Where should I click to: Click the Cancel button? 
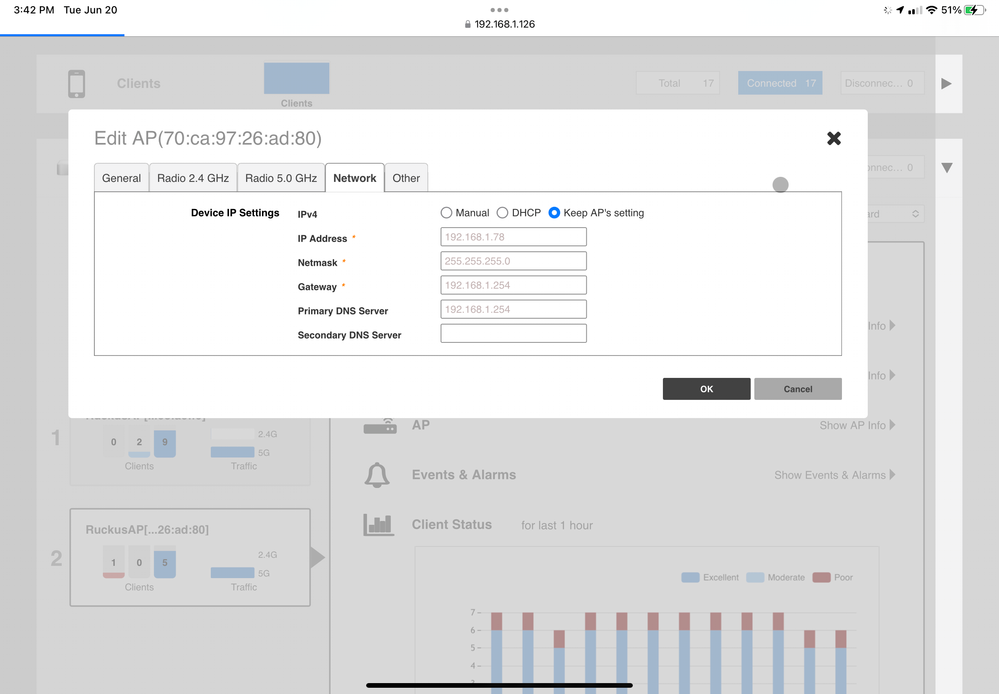point(797,389)
